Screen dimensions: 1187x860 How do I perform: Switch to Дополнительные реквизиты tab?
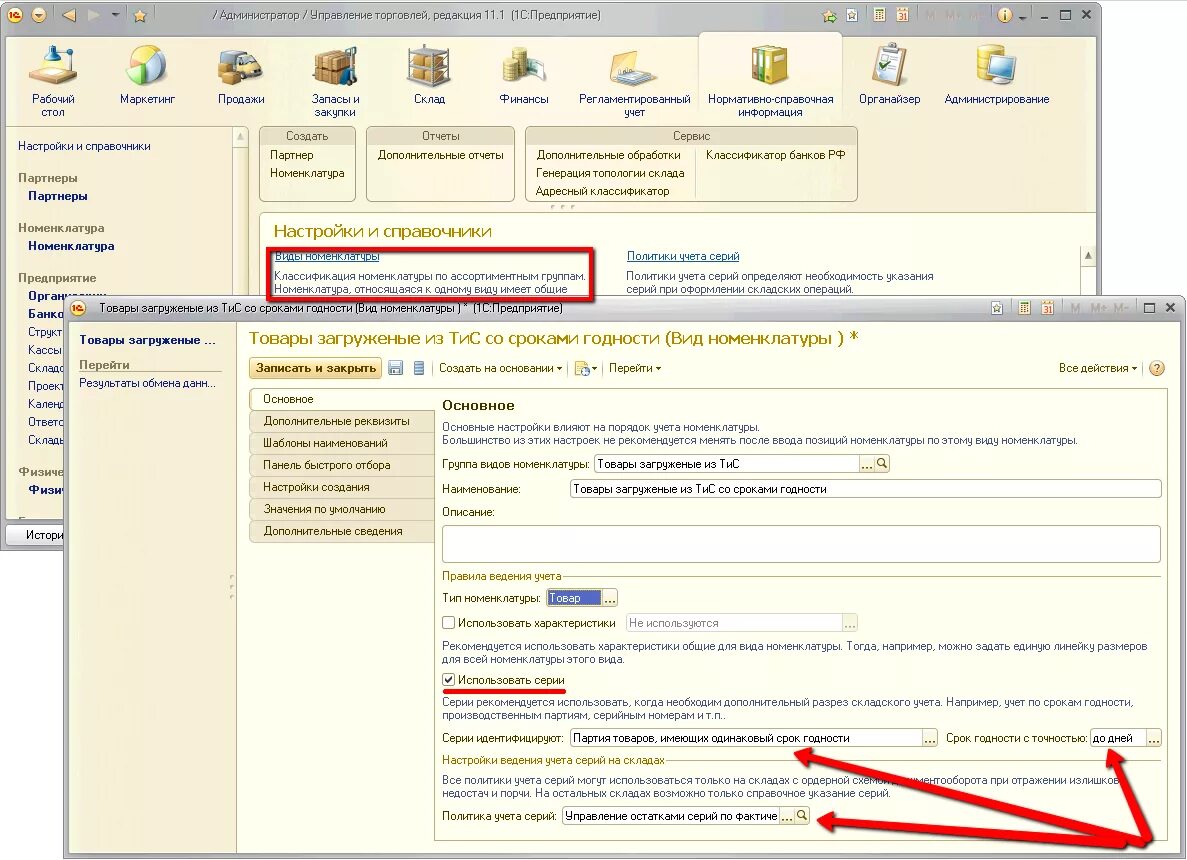pos(341,421)
